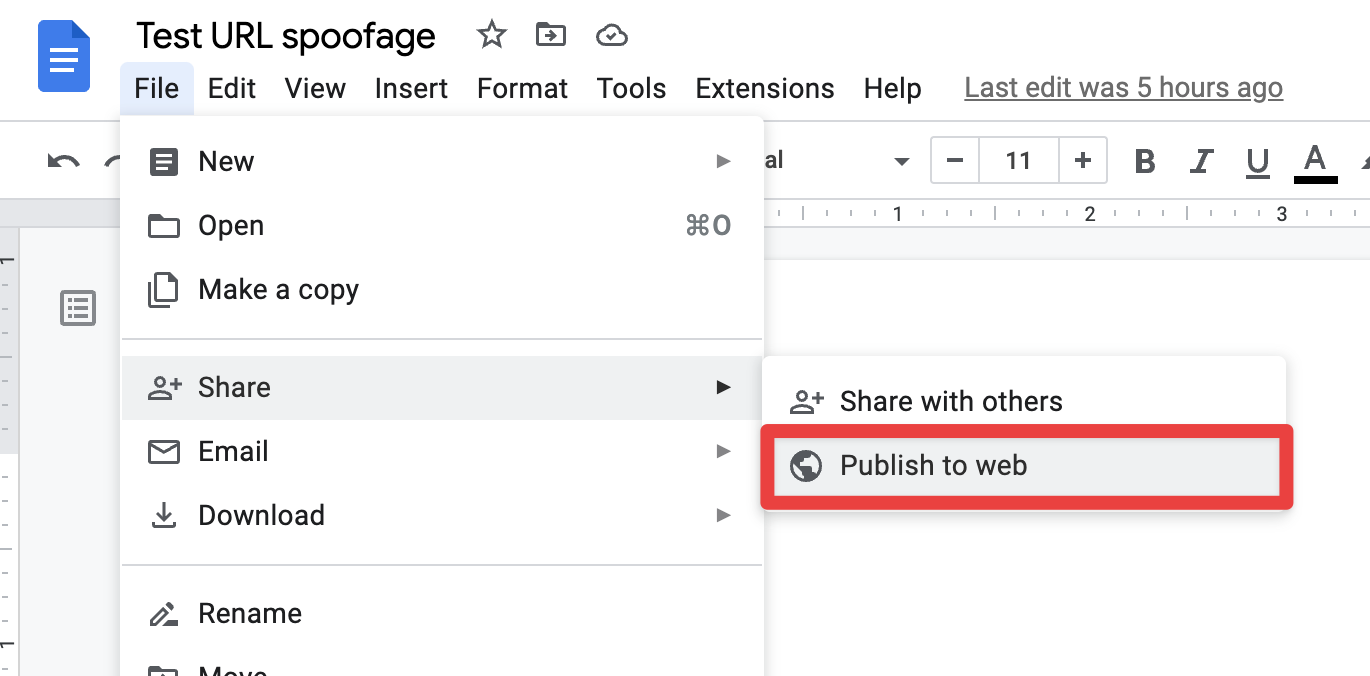Open the document outline icon
The image size is (1370, 676).
tap(78, 308)
